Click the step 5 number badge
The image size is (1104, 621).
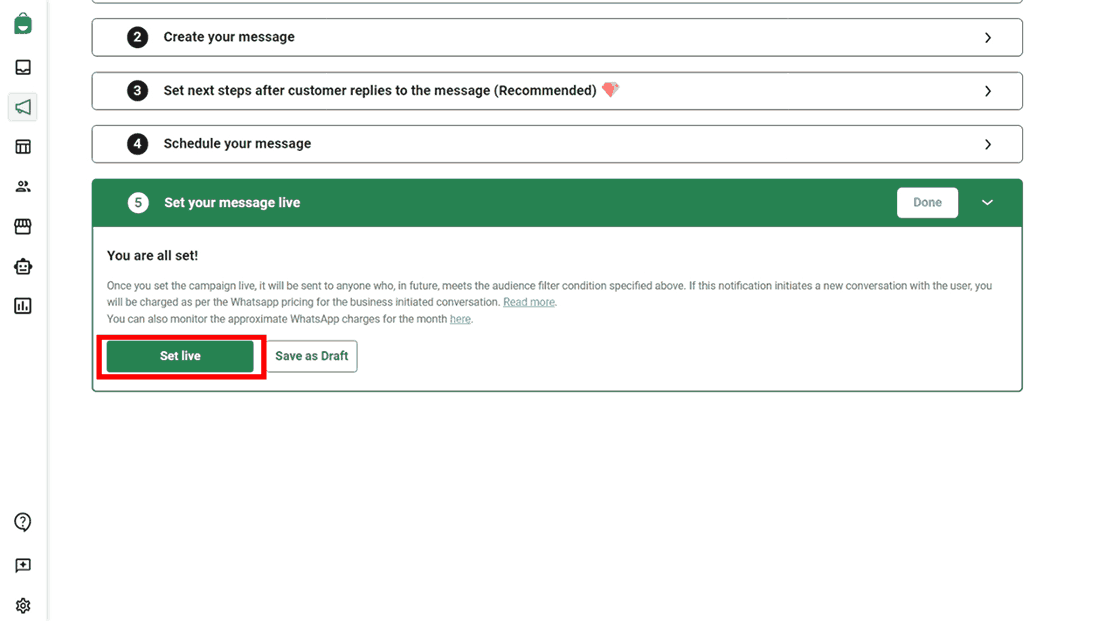[138, 203]
